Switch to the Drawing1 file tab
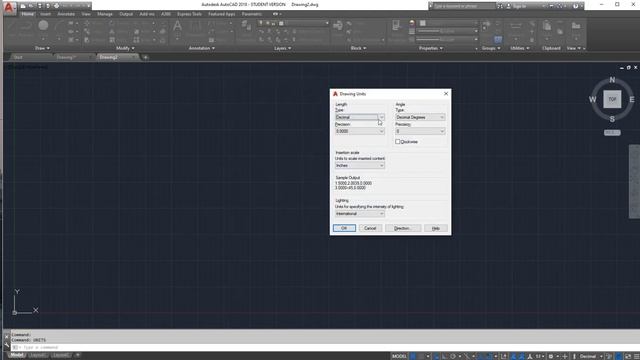The height and width of the screenshot is (360, 640). tap(66, 57)
